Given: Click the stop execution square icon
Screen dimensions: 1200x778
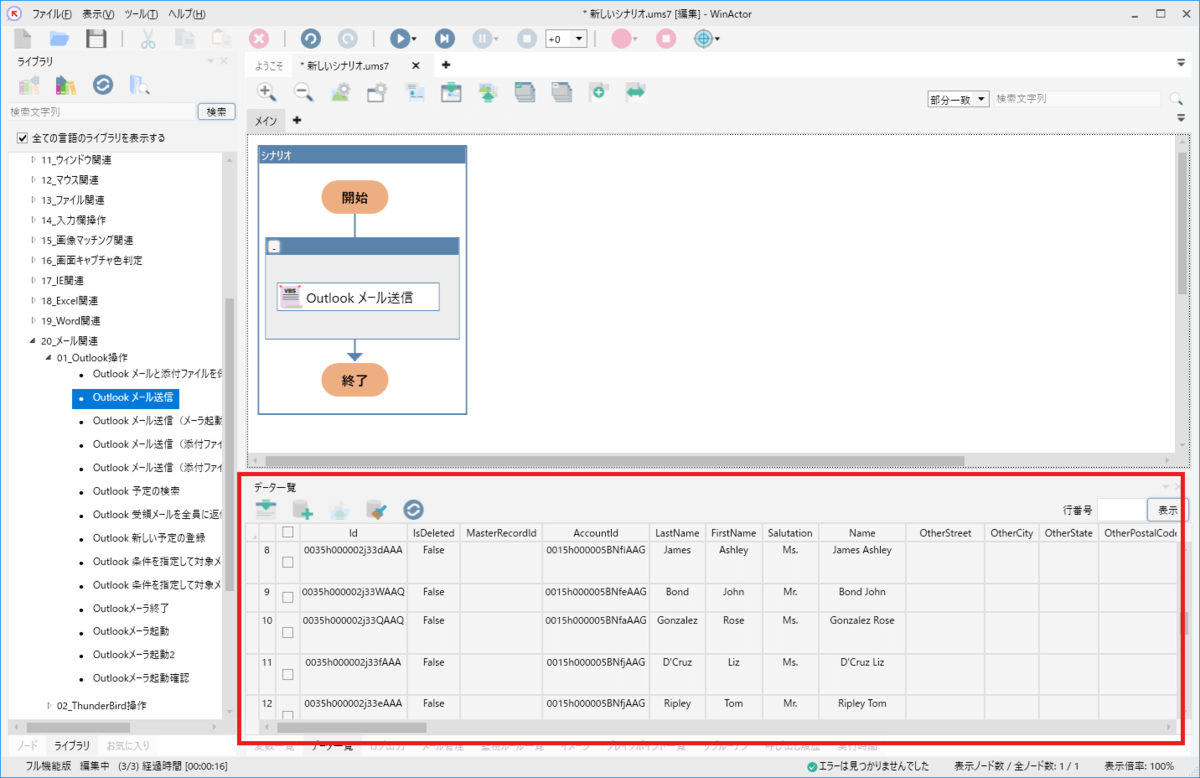Looking at the screenshot, I should [526, 38].
